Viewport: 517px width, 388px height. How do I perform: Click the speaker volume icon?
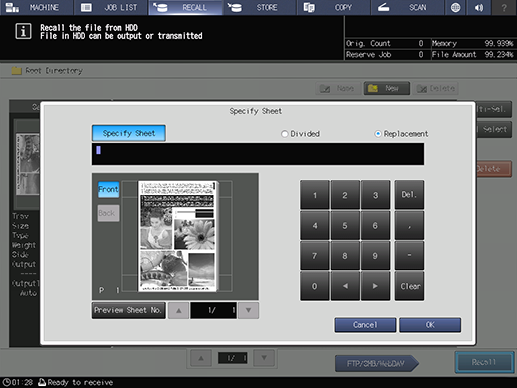tap(479, 7)
